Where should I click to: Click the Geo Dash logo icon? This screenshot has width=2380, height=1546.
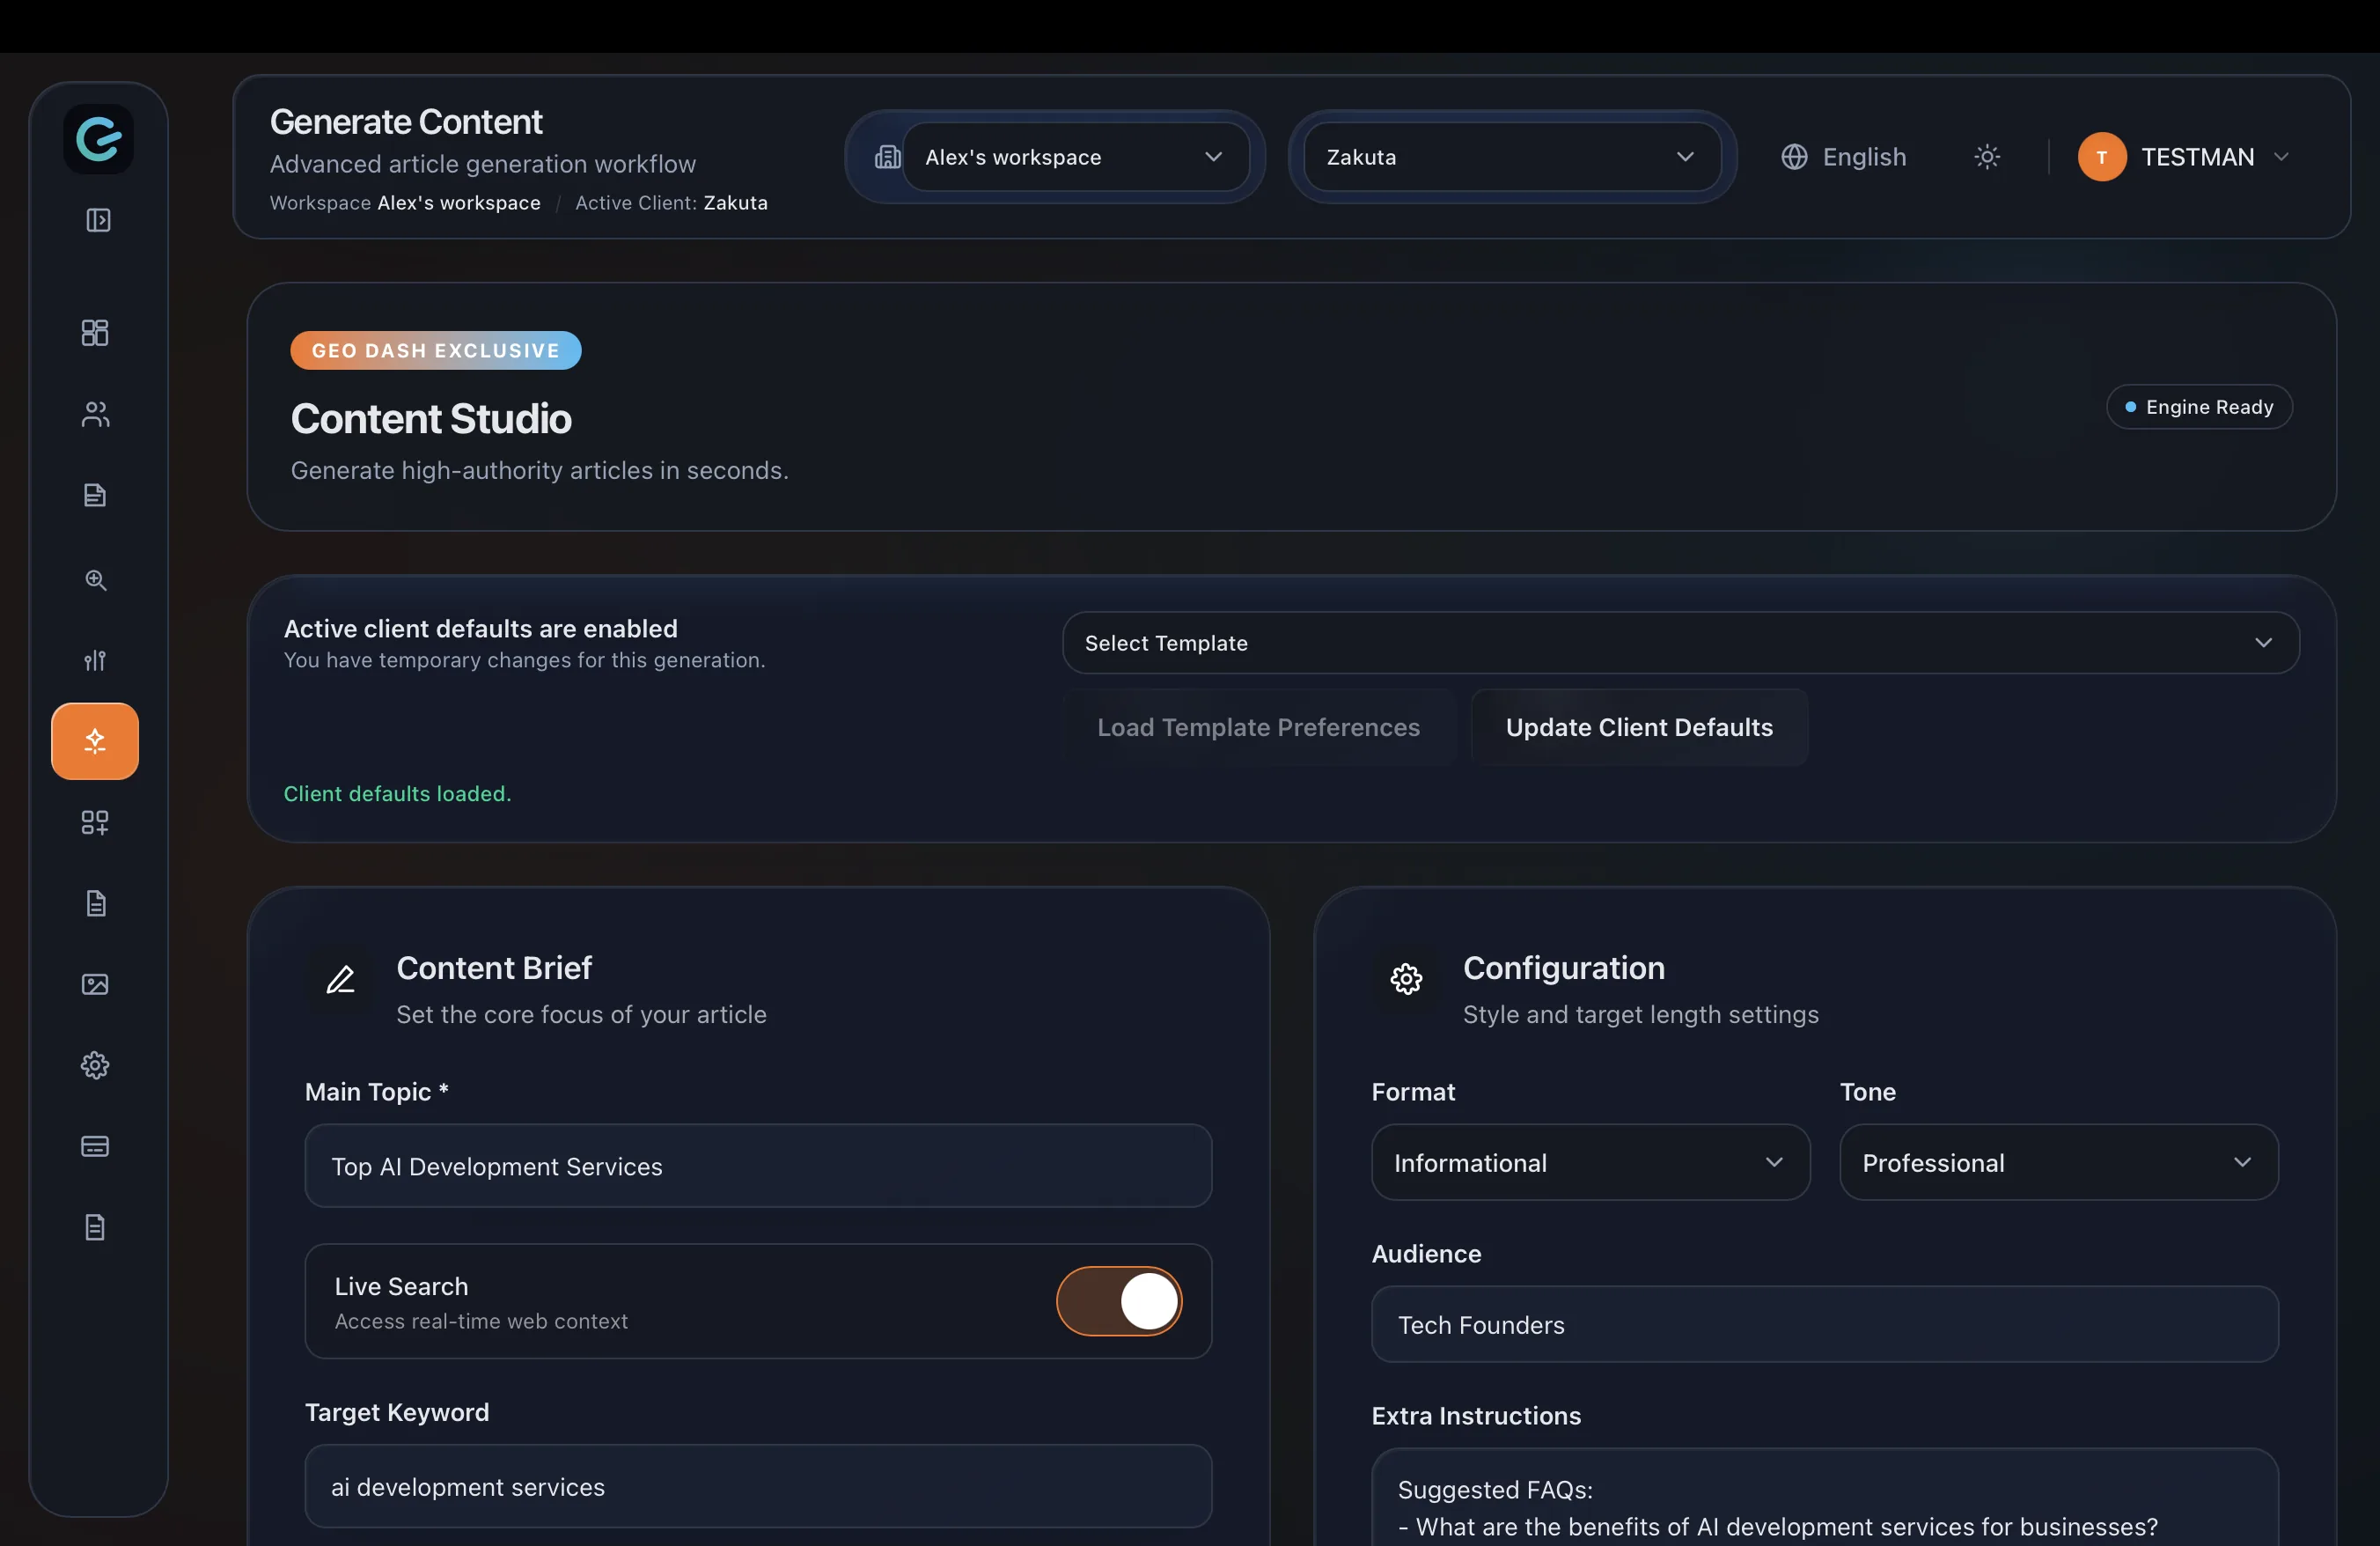98,139
